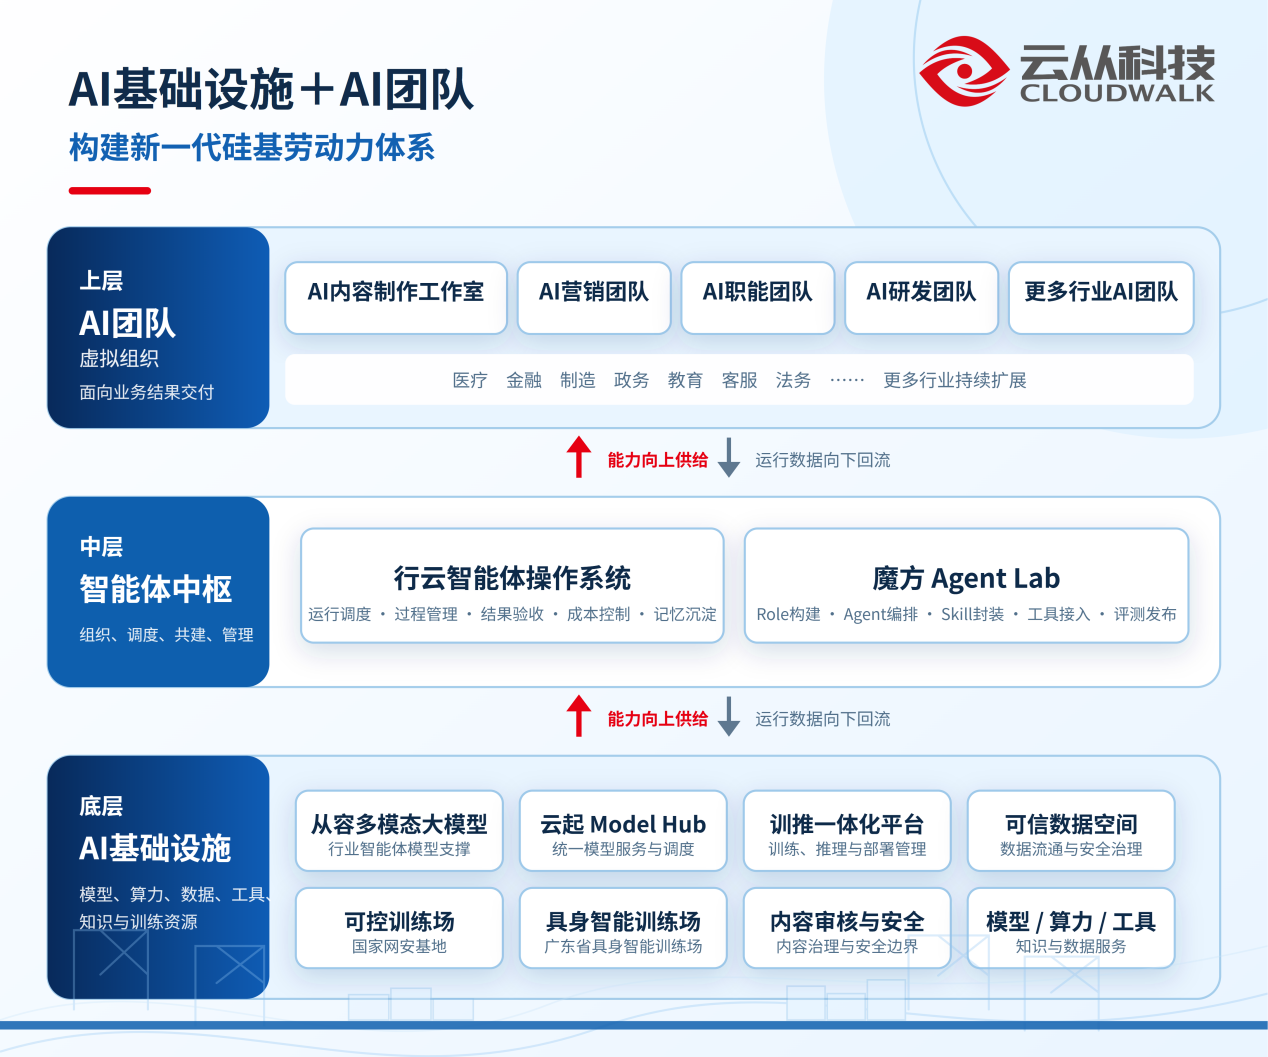The image size is (1268, 1057).
Task: Click the lower red upward arrow icon
Action: tap(579, 716)
